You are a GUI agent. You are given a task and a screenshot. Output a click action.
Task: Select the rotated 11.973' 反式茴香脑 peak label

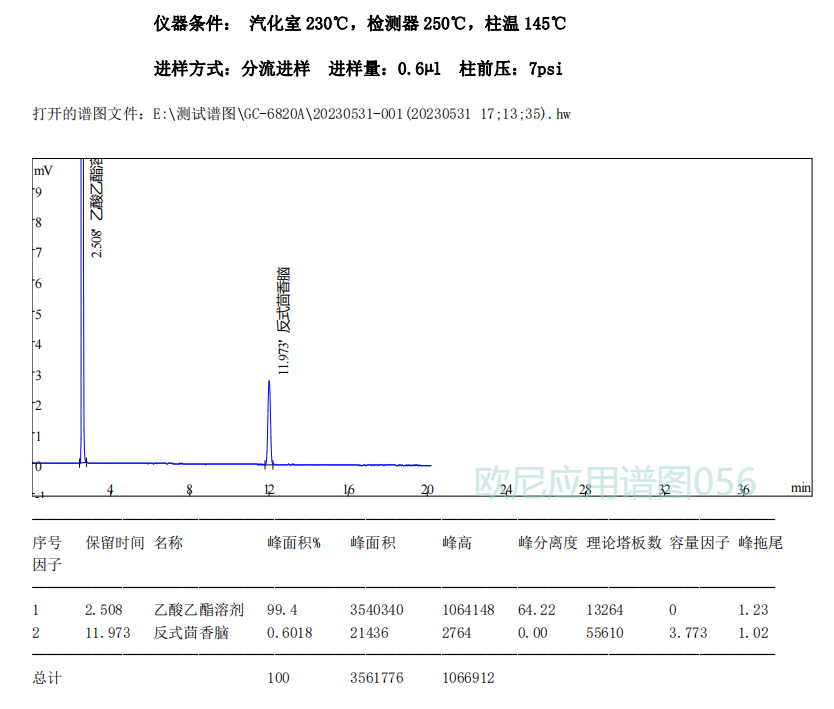point(284,320)
